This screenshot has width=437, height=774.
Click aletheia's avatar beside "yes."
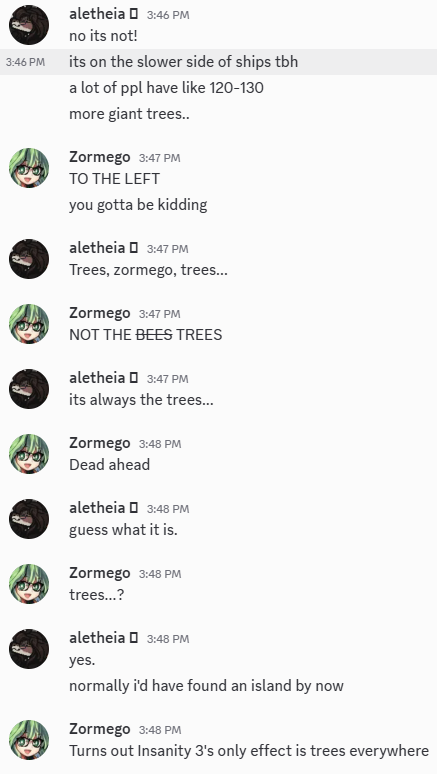[29, 649]
